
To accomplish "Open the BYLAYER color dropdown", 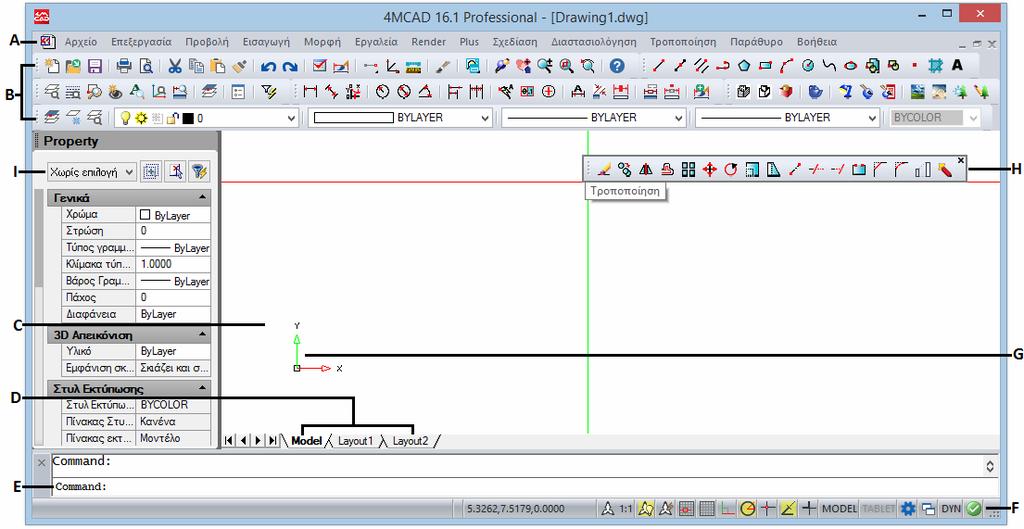I will point(485,118).
